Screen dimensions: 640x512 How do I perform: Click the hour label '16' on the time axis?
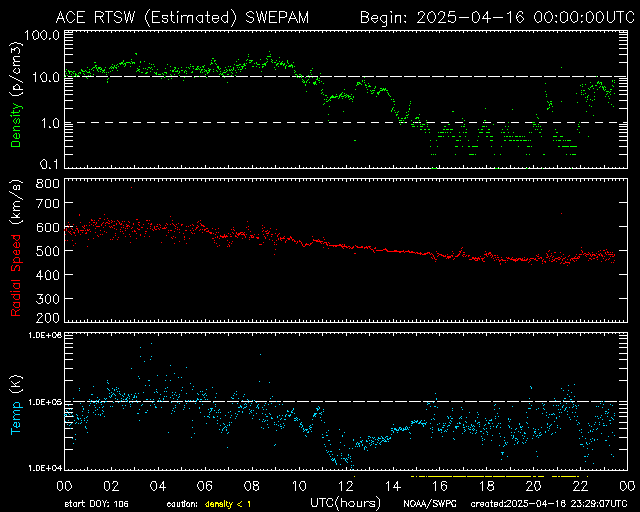point(440,486)
